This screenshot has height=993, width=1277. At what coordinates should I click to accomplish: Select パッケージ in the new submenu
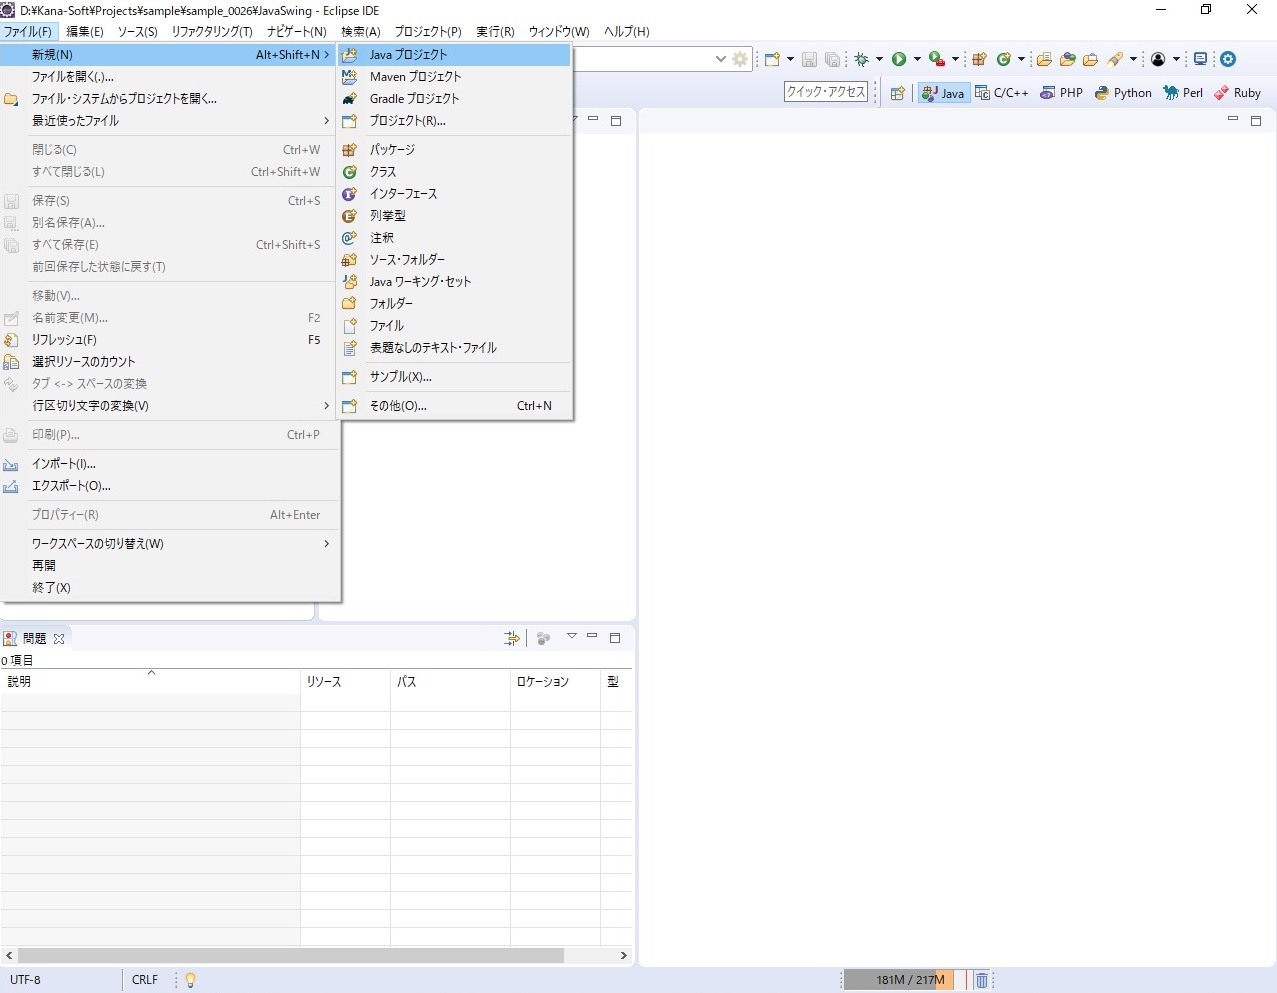[455, 150]
